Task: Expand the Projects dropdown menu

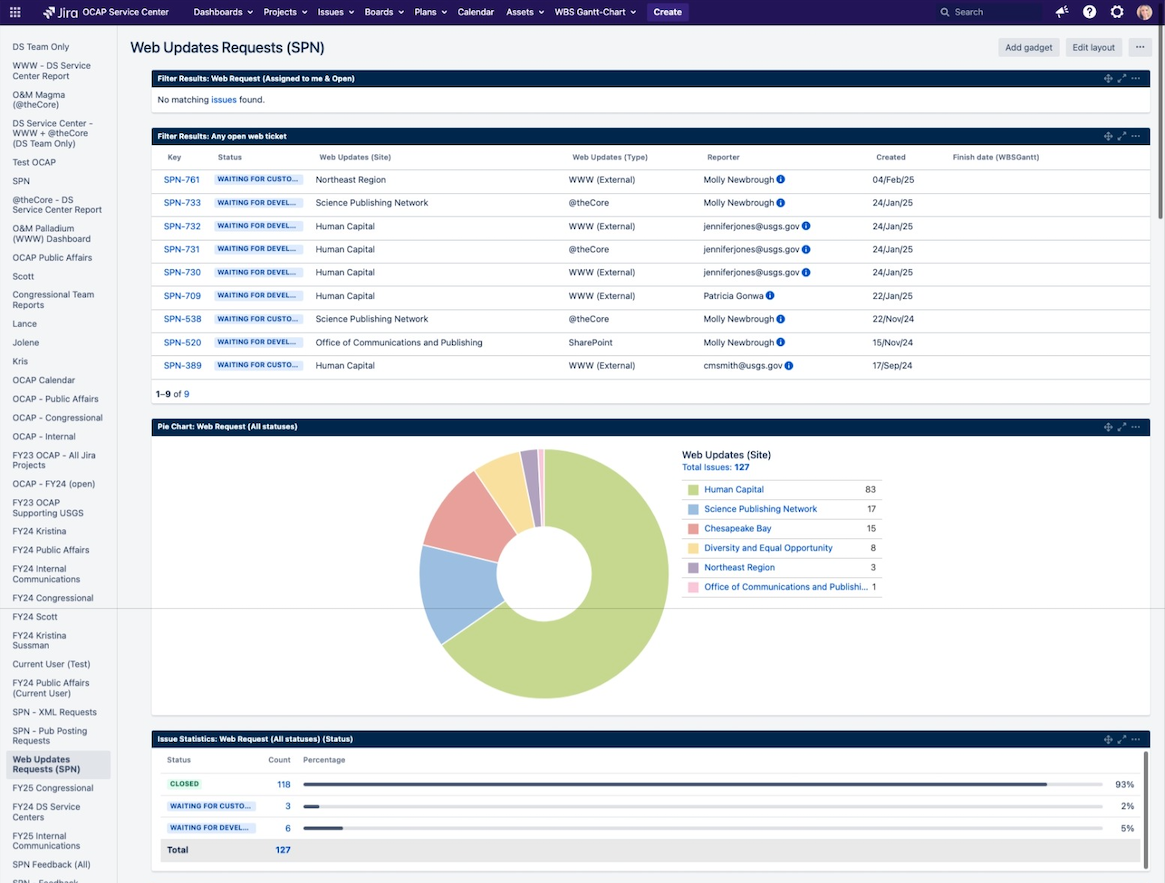Action: click(285, 12)
